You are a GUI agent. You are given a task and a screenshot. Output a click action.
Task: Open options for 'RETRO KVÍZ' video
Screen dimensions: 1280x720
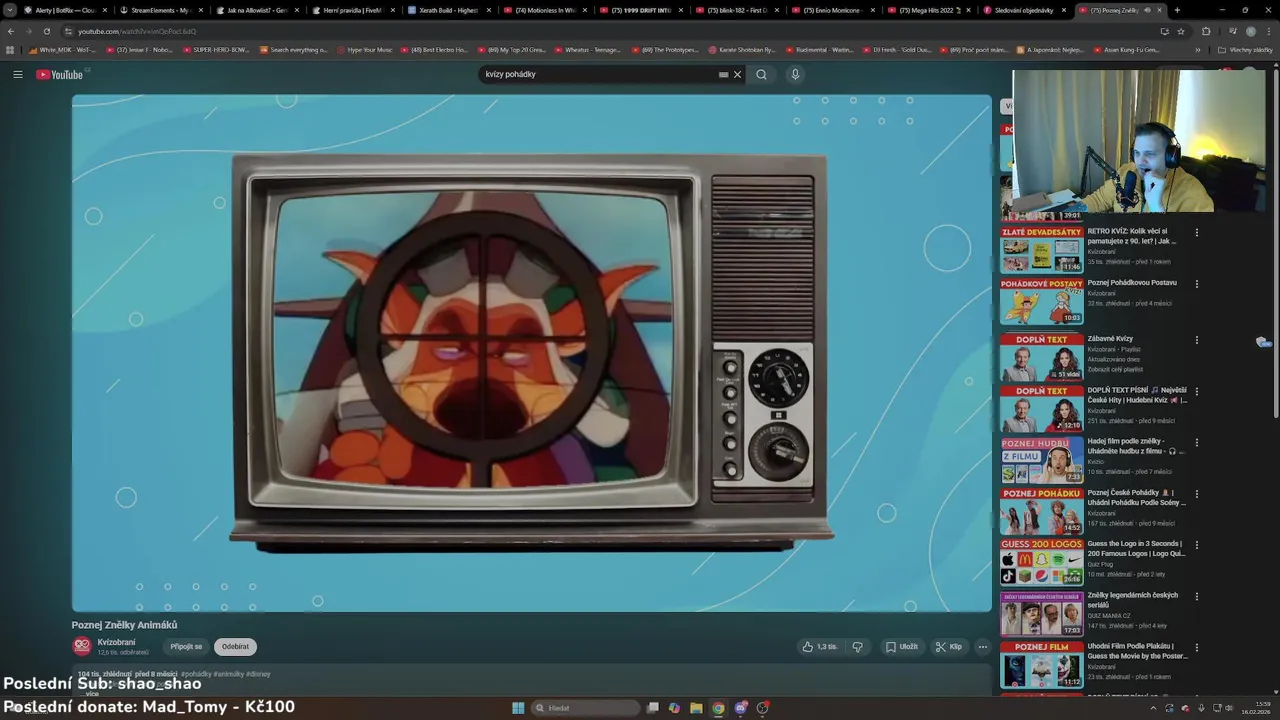click(1197, 233)
